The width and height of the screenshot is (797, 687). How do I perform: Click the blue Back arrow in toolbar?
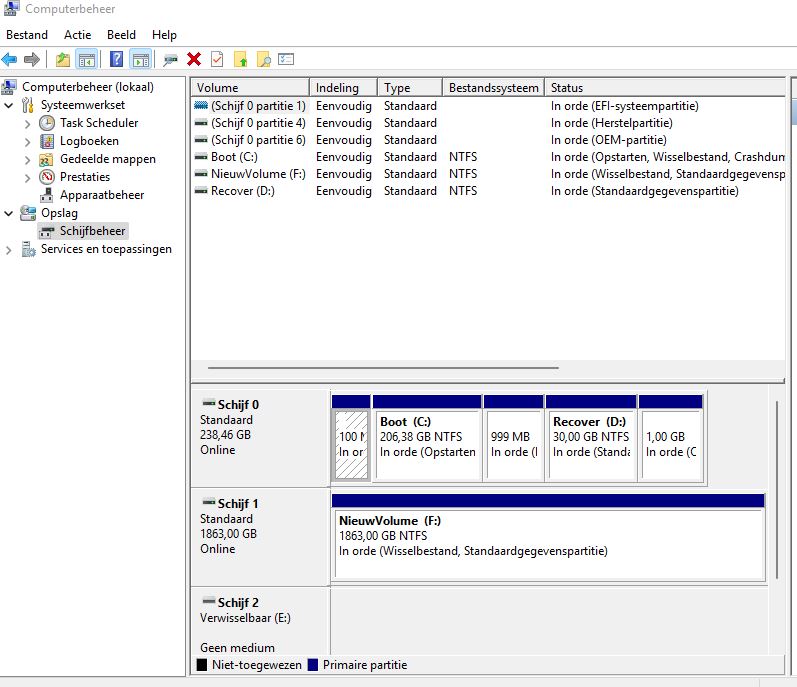pyautogui.click(x=10, y=59)
